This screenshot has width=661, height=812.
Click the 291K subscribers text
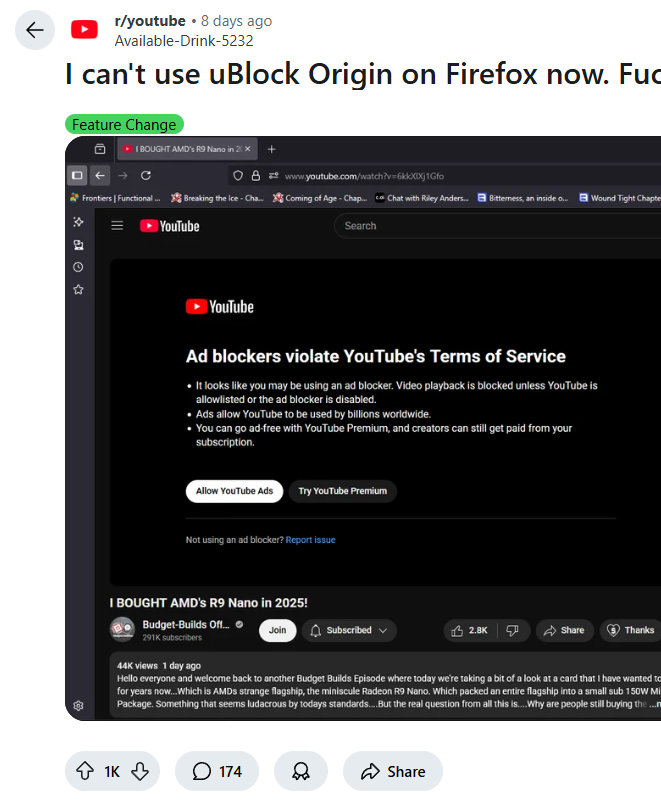tap(172, 637)
